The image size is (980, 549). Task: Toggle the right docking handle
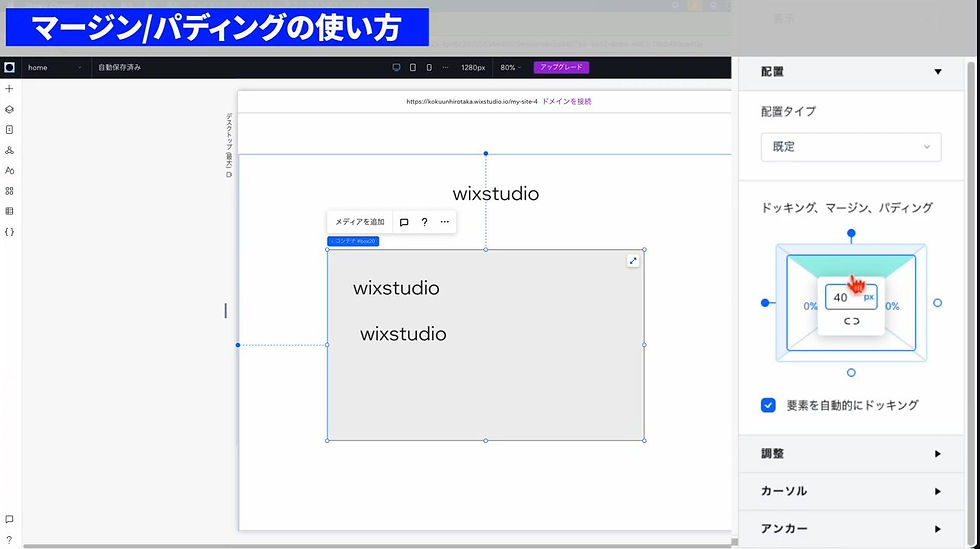[x=937, y=303]
